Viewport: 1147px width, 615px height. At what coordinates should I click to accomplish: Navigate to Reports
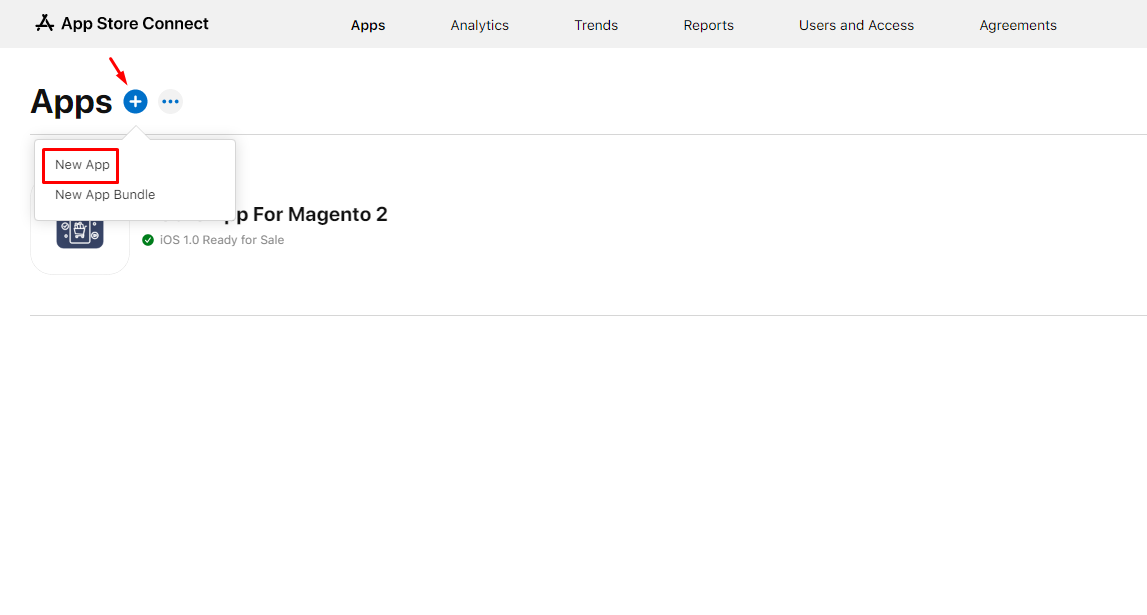tap(708, 25)
